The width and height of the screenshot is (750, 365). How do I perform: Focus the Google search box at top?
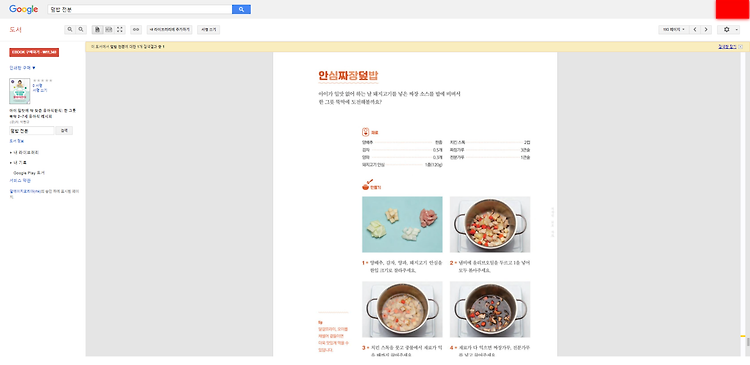(140, 9)
